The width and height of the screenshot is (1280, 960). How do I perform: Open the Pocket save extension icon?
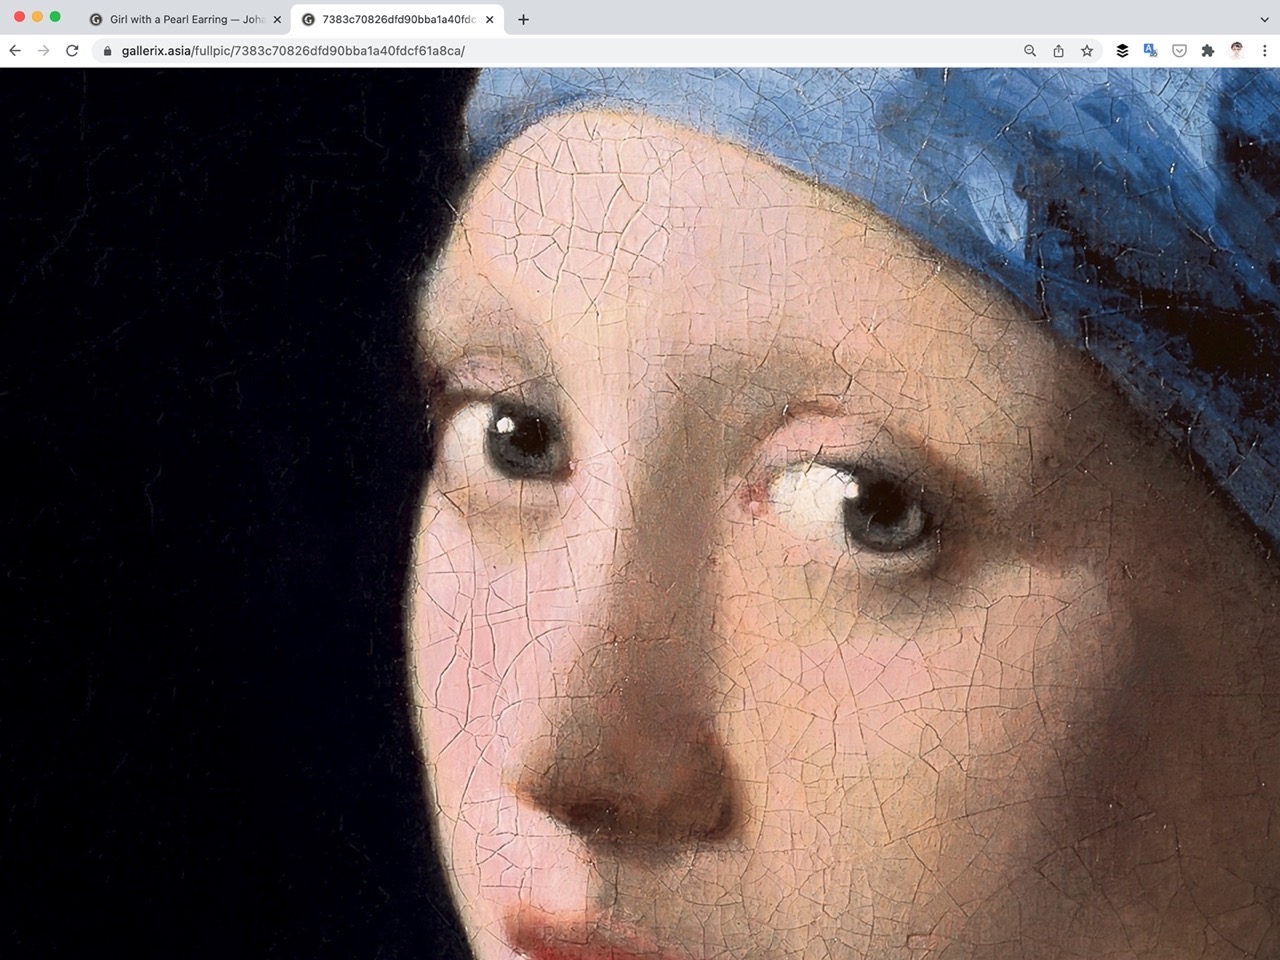(1179, 51)
